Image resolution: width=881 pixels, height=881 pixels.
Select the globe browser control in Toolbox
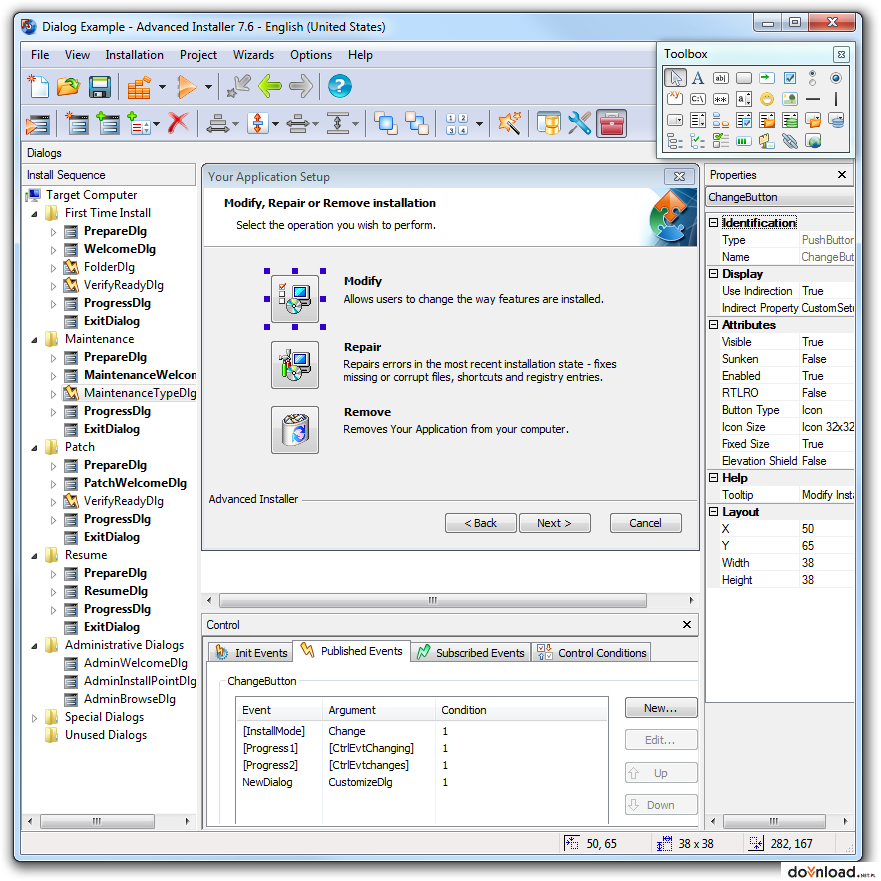tap(813, 141)
